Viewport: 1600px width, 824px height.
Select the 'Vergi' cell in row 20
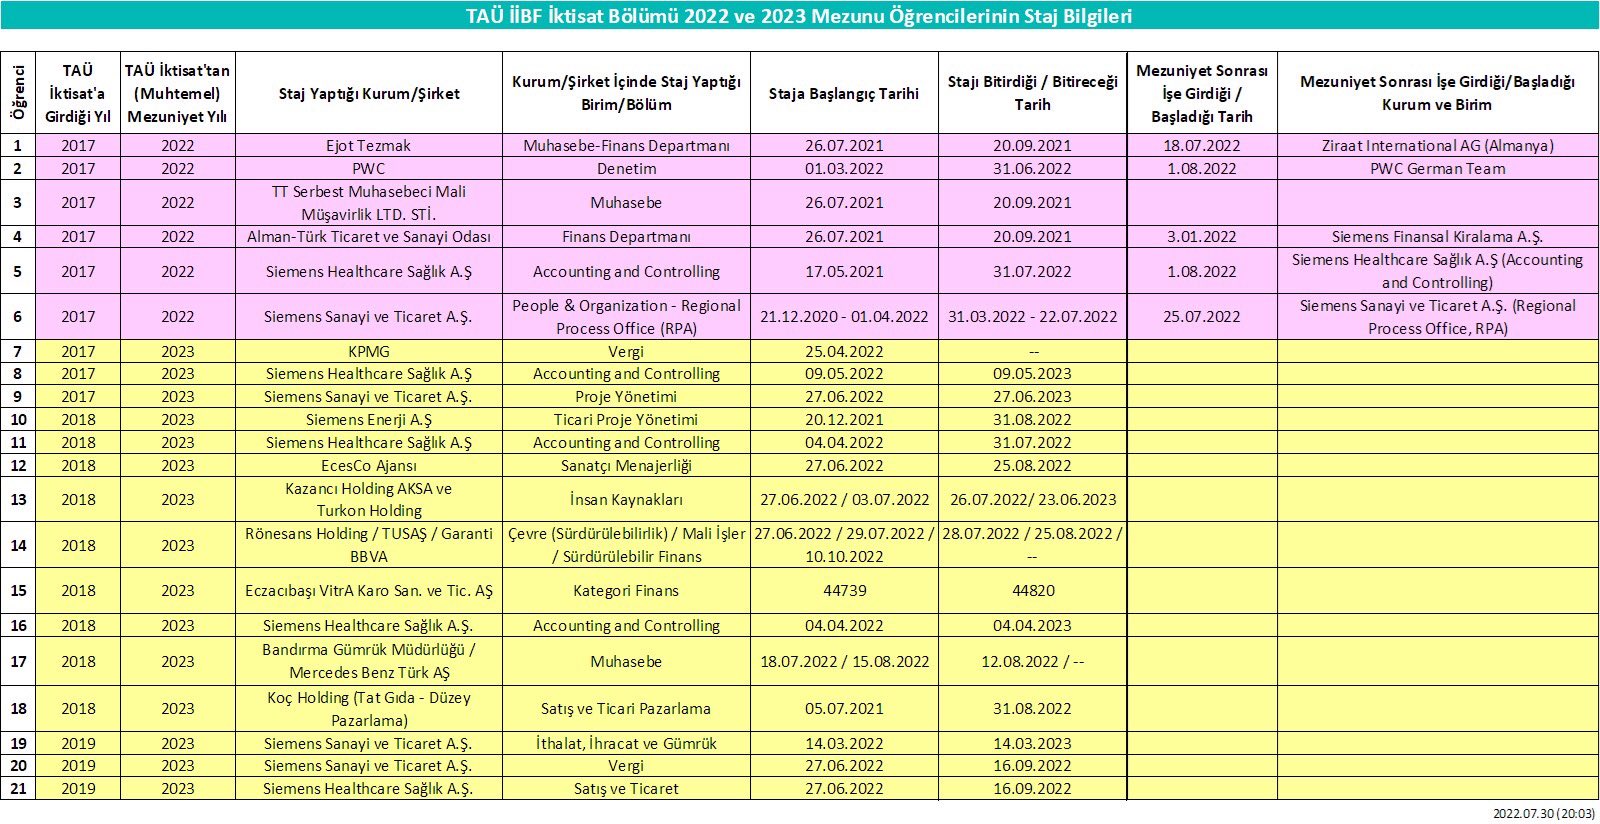(x=626, y=765)
